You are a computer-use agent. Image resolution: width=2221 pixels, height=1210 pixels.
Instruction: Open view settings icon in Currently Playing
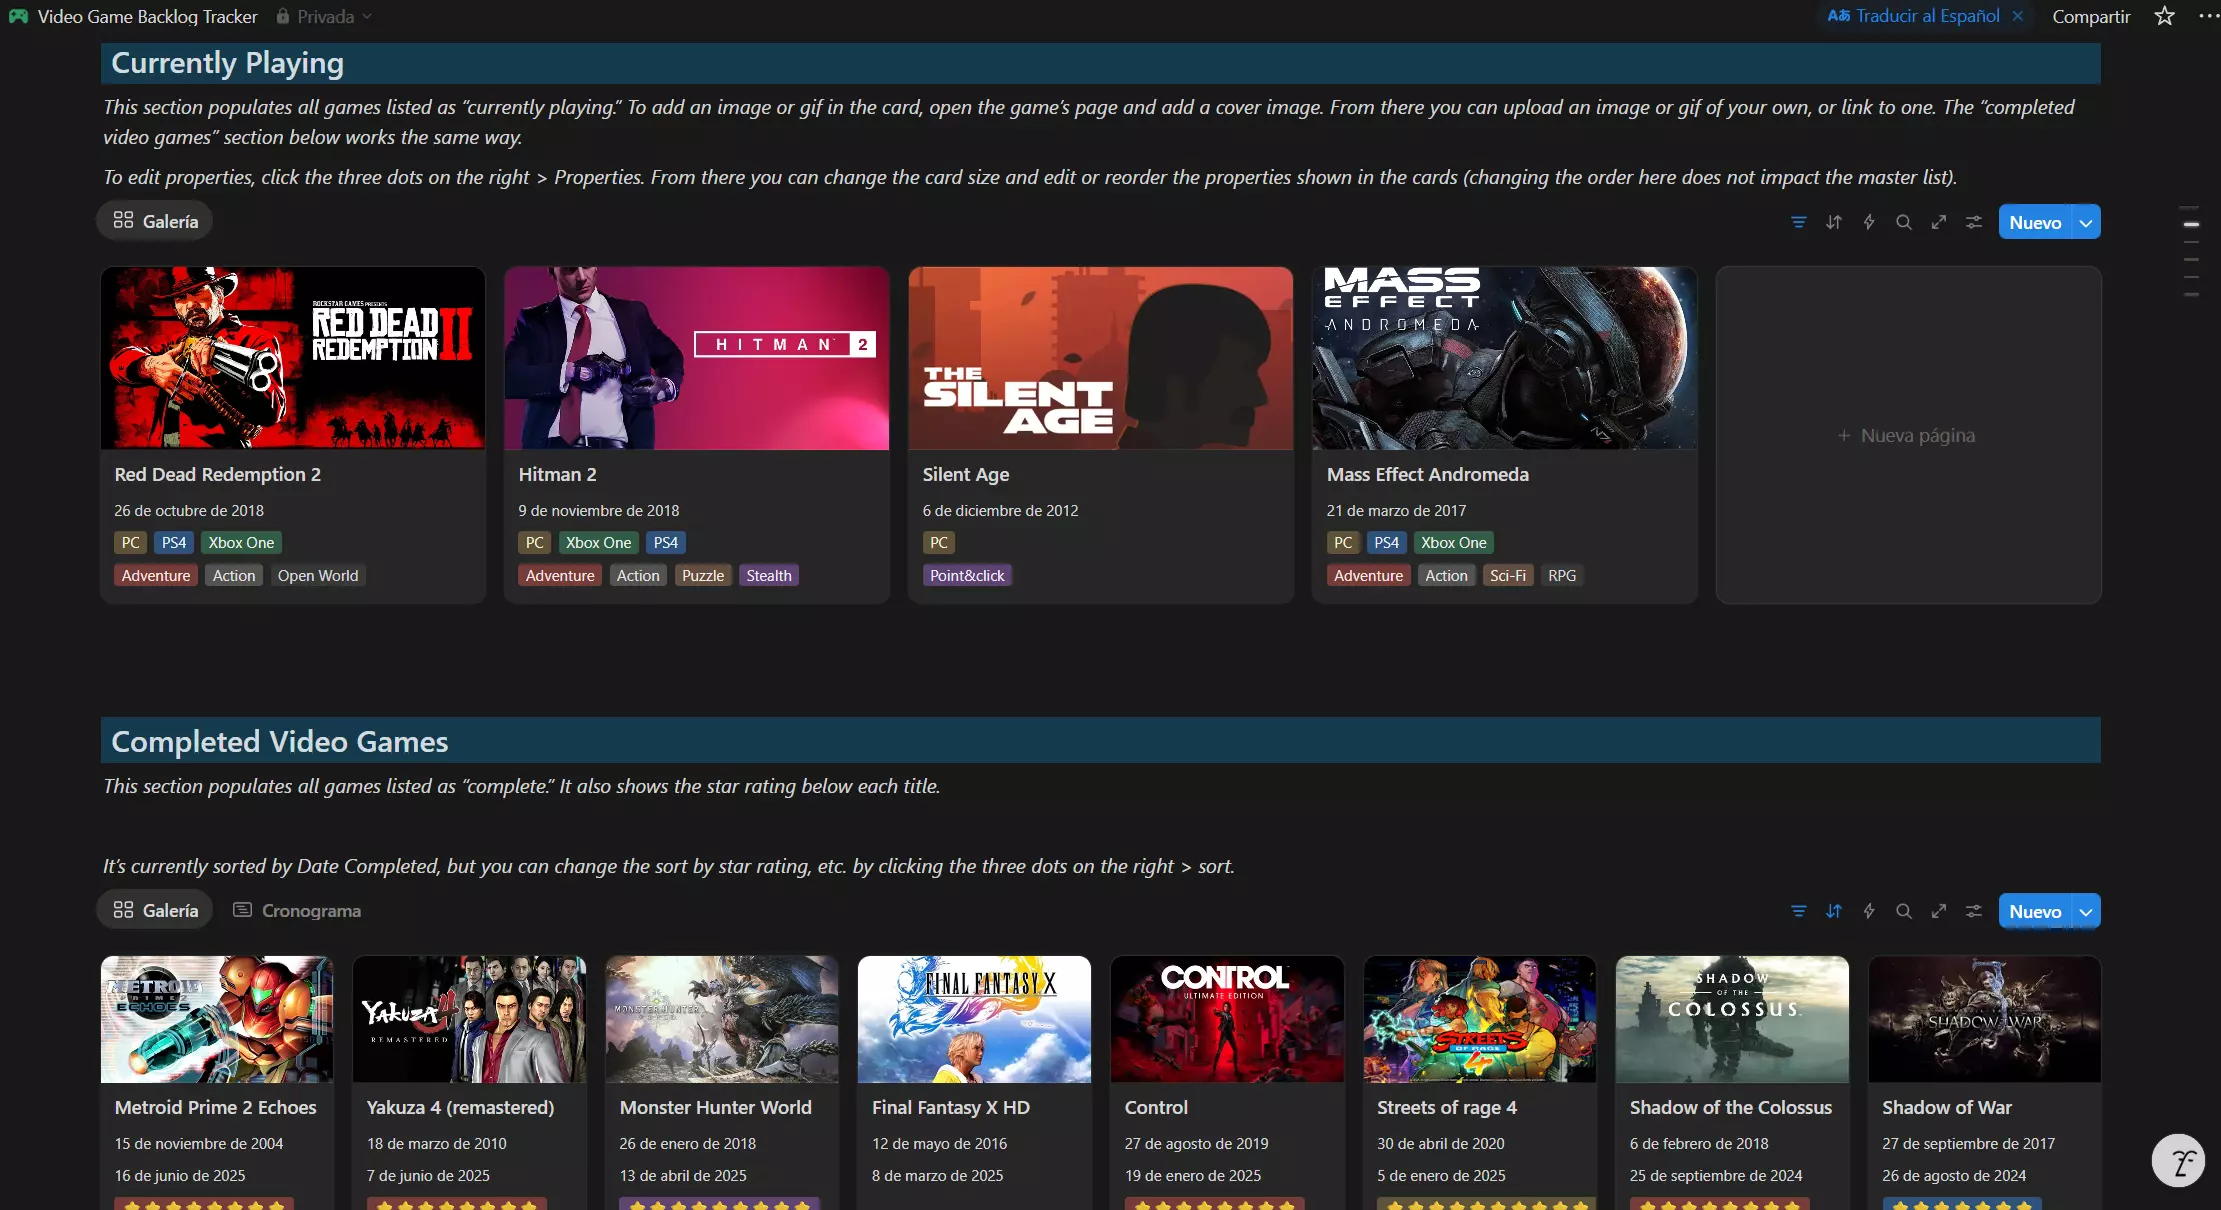coord(1974,222)
